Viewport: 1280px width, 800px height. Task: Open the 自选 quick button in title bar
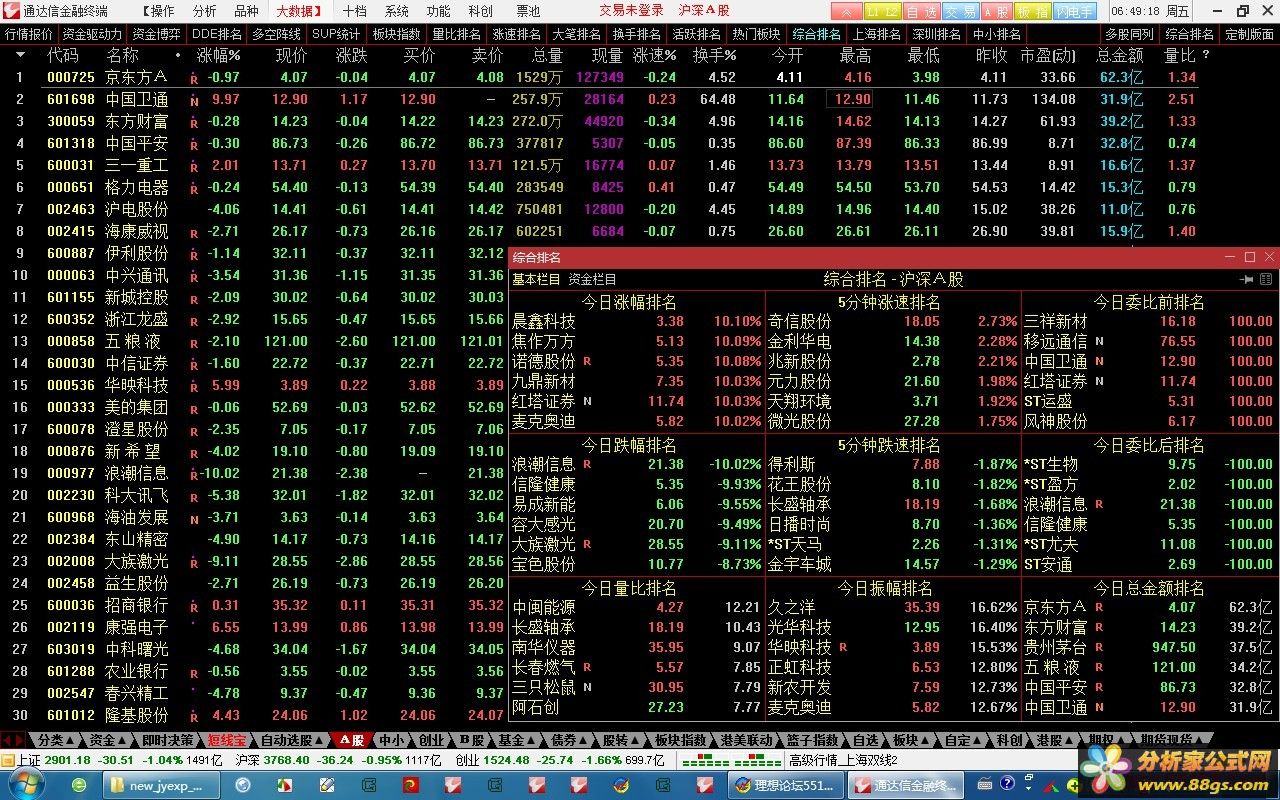tap(921, 11)
